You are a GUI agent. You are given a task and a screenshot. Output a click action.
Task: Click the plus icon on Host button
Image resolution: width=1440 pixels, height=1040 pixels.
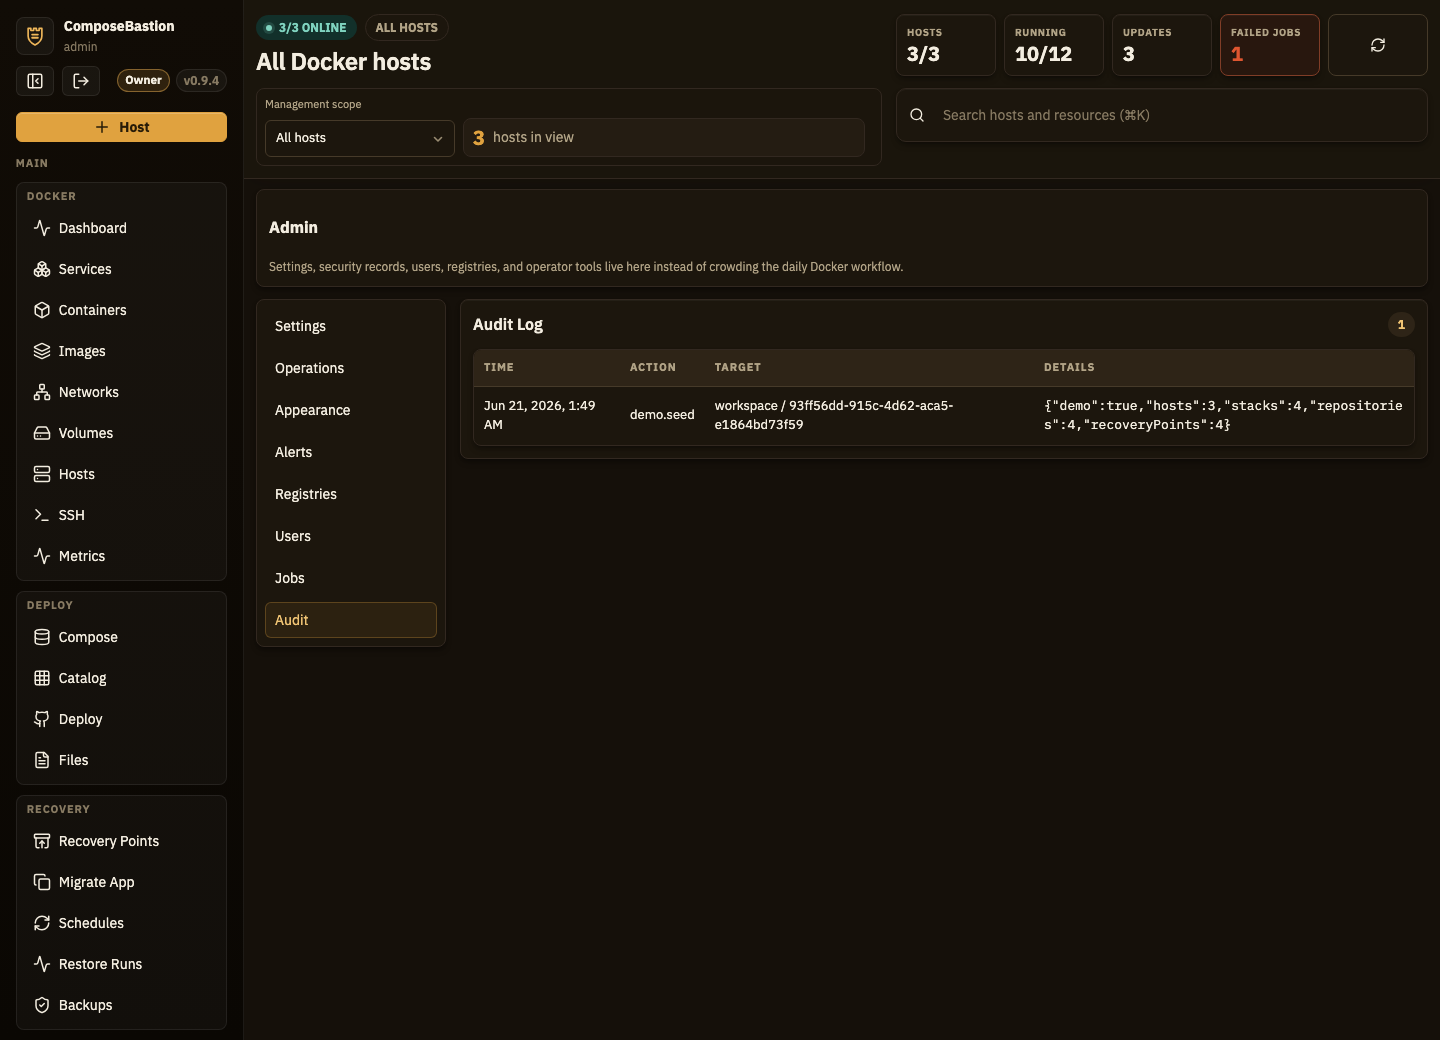tap(102, 127)
